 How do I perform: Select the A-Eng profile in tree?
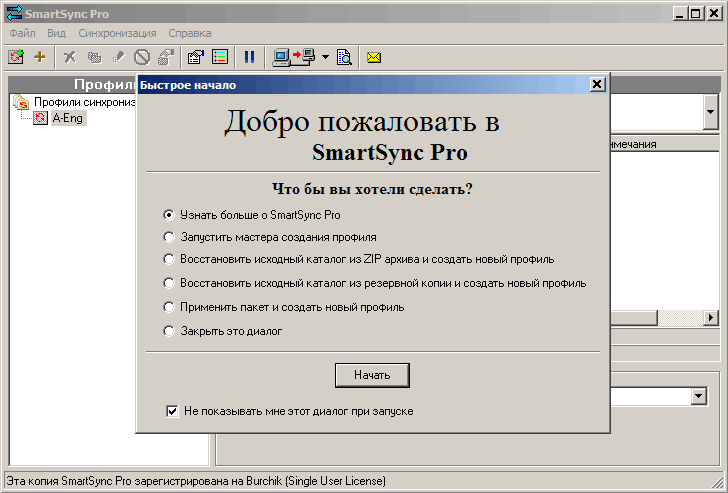click(x=68, y=118)
